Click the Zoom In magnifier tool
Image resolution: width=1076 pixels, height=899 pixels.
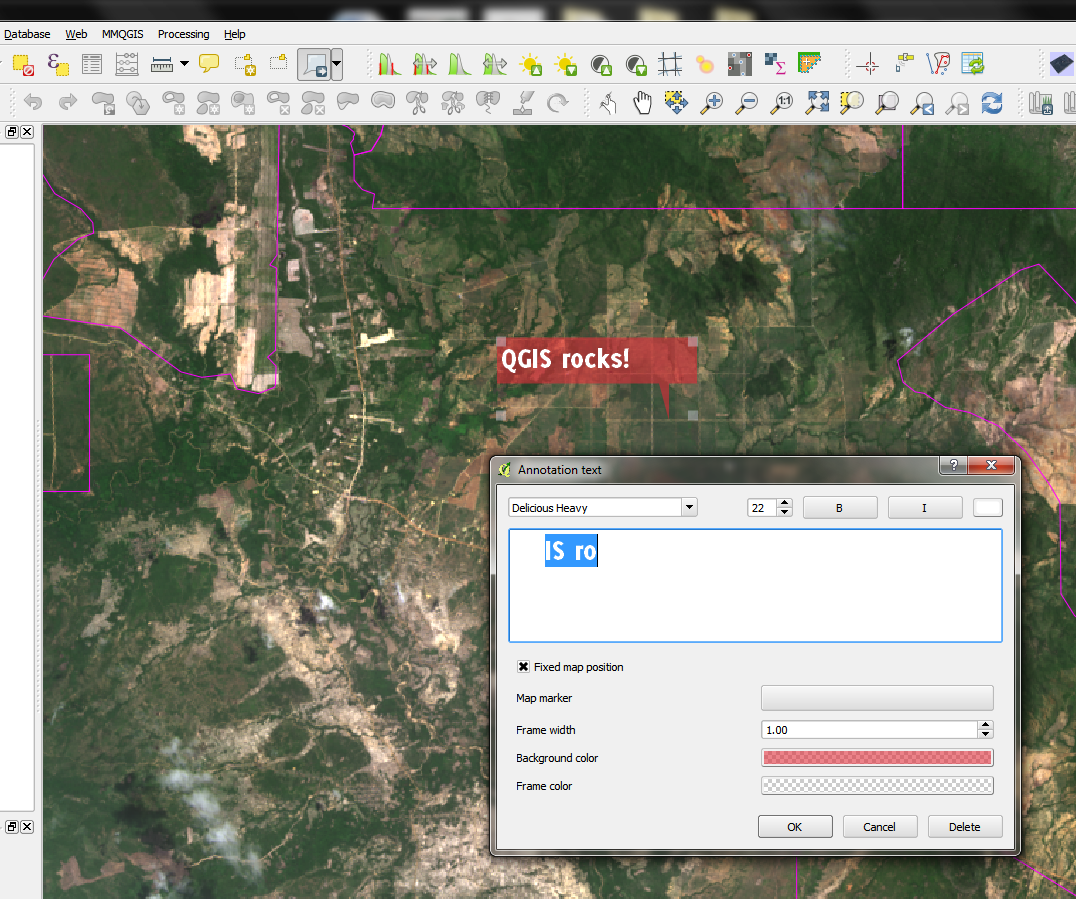pyautogui.click(x=711, y=102)
